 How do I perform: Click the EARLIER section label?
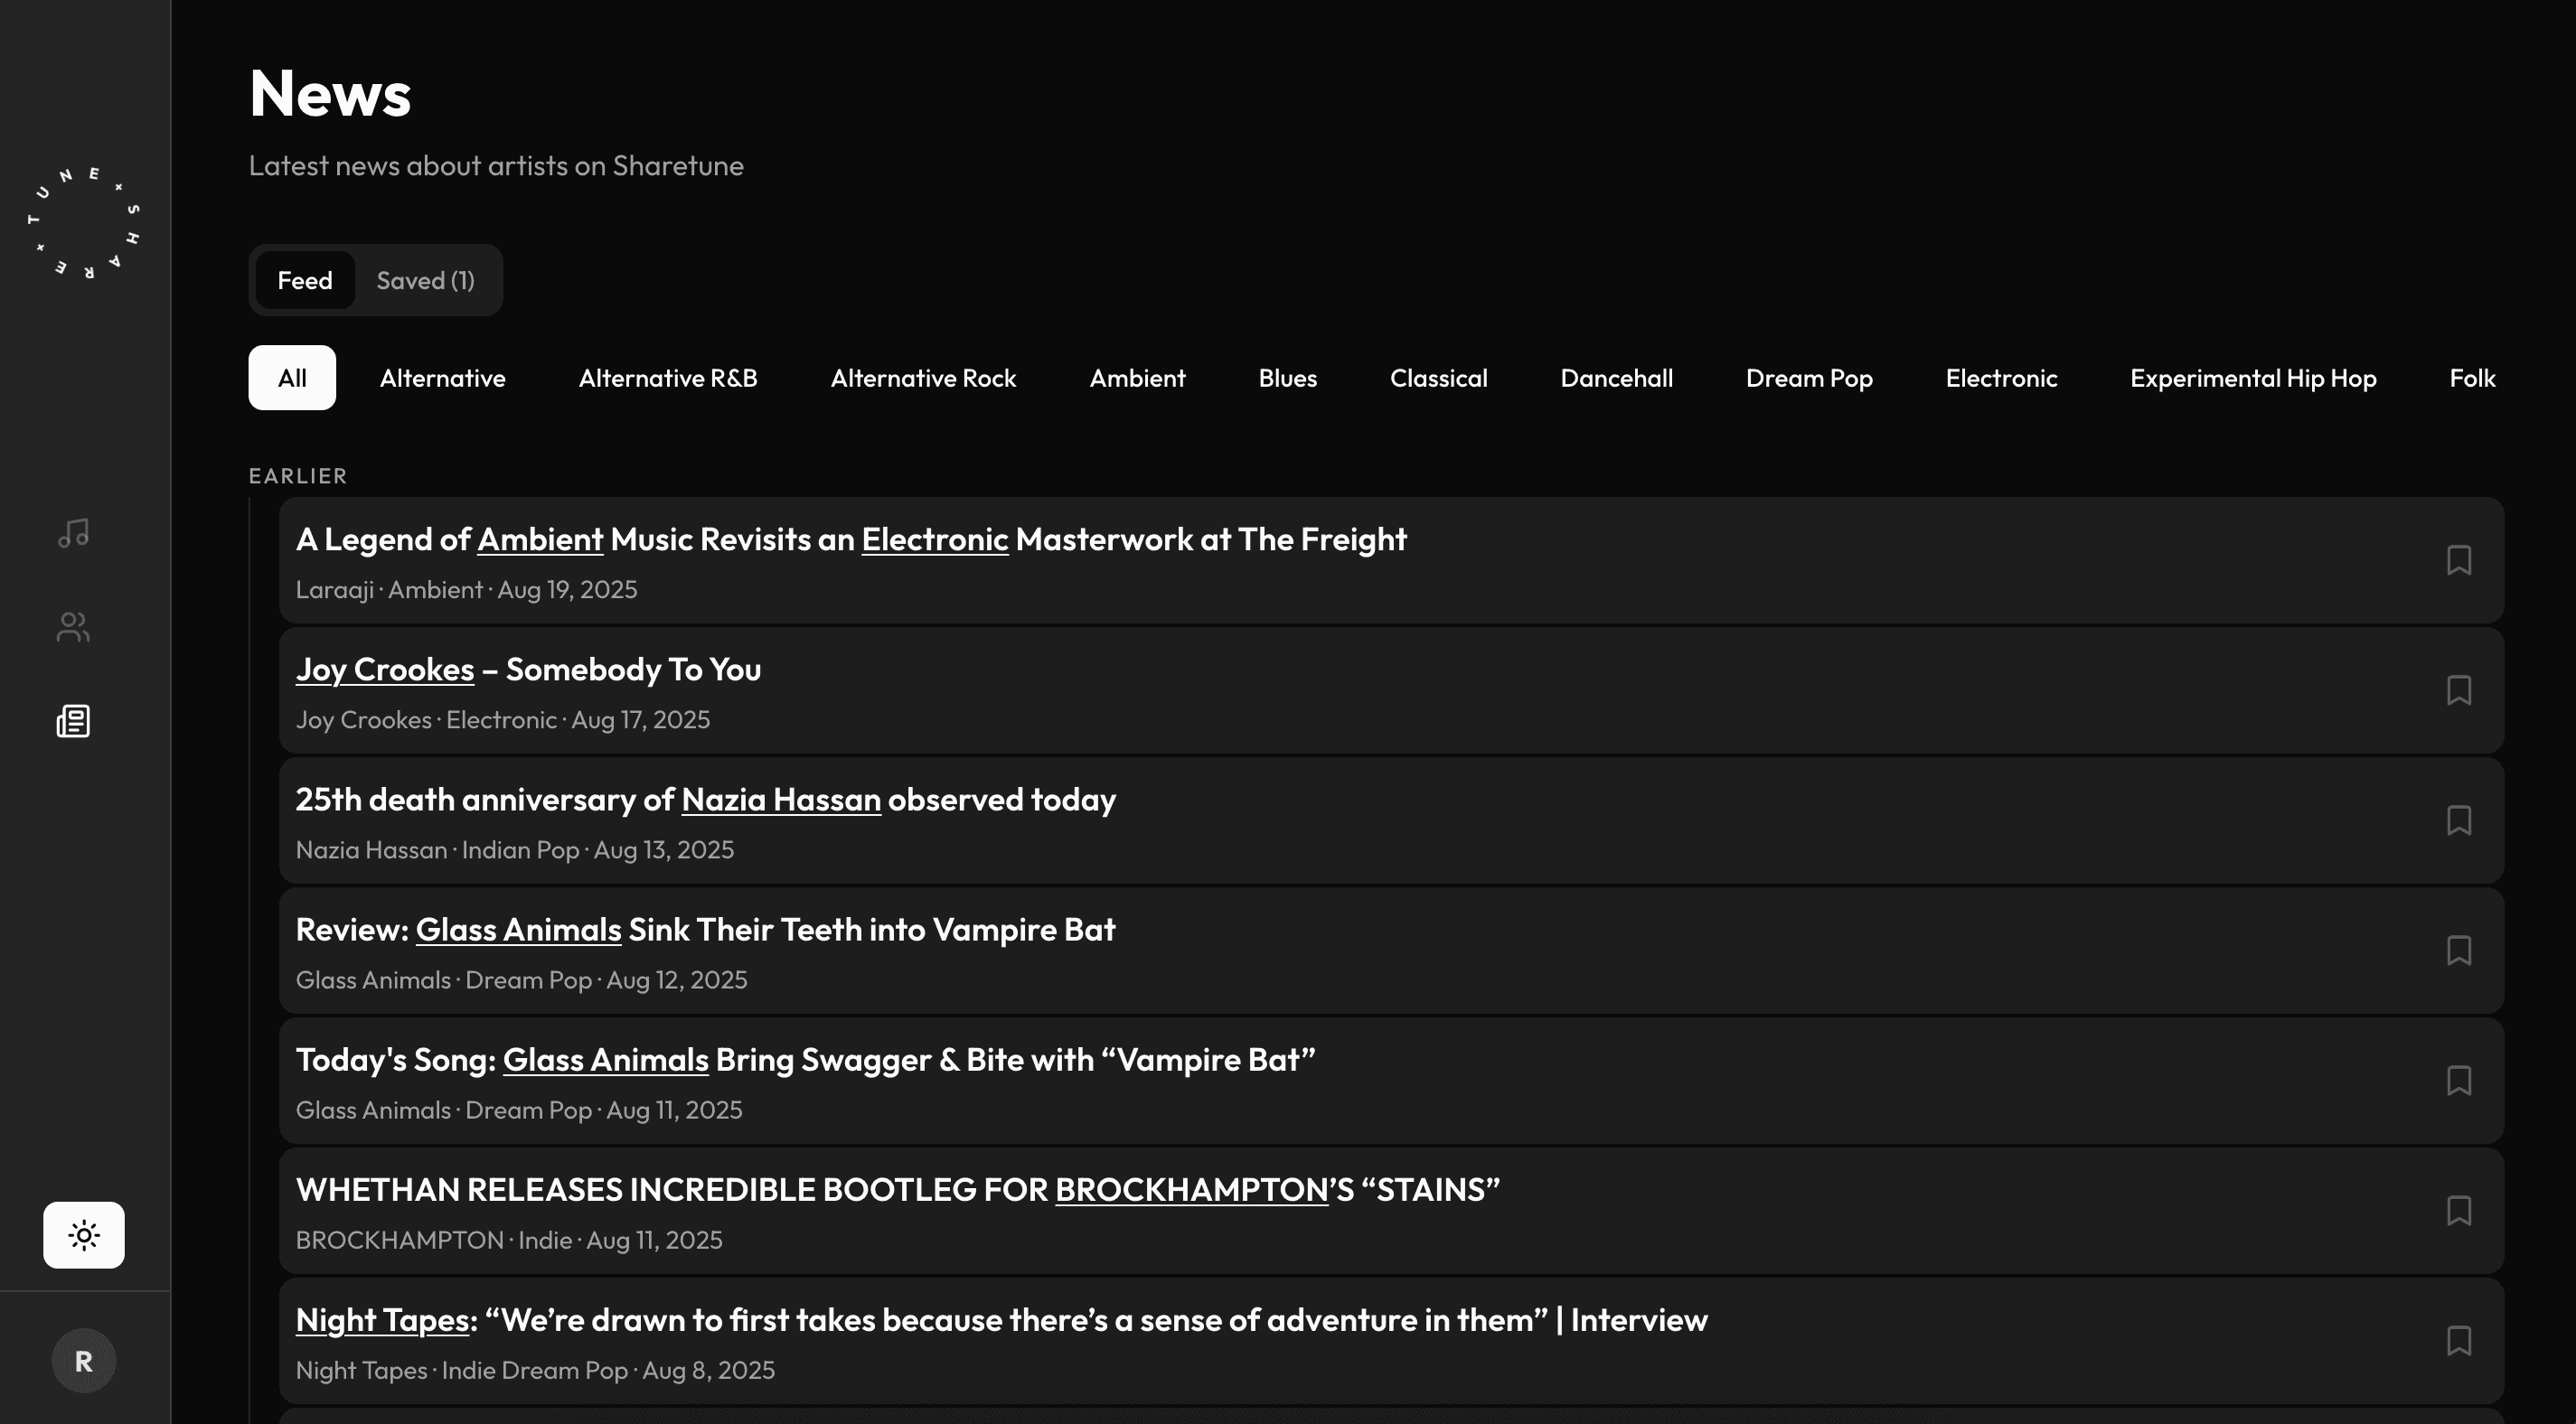point(298,476)
